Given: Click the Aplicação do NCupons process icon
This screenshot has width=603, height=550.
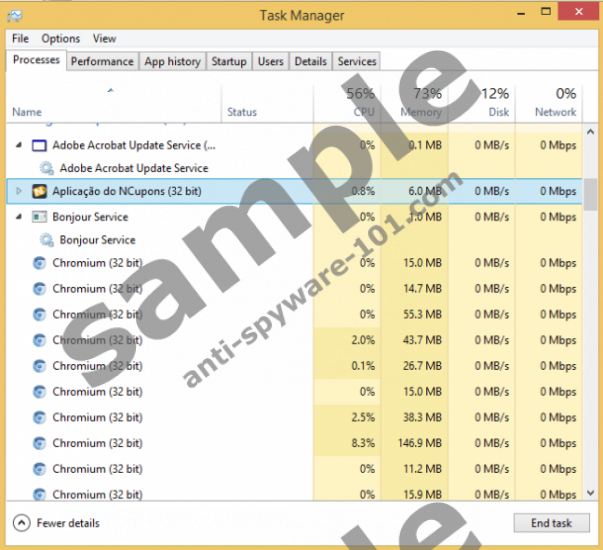Looking at the screenshot, I should coord(39,191).
